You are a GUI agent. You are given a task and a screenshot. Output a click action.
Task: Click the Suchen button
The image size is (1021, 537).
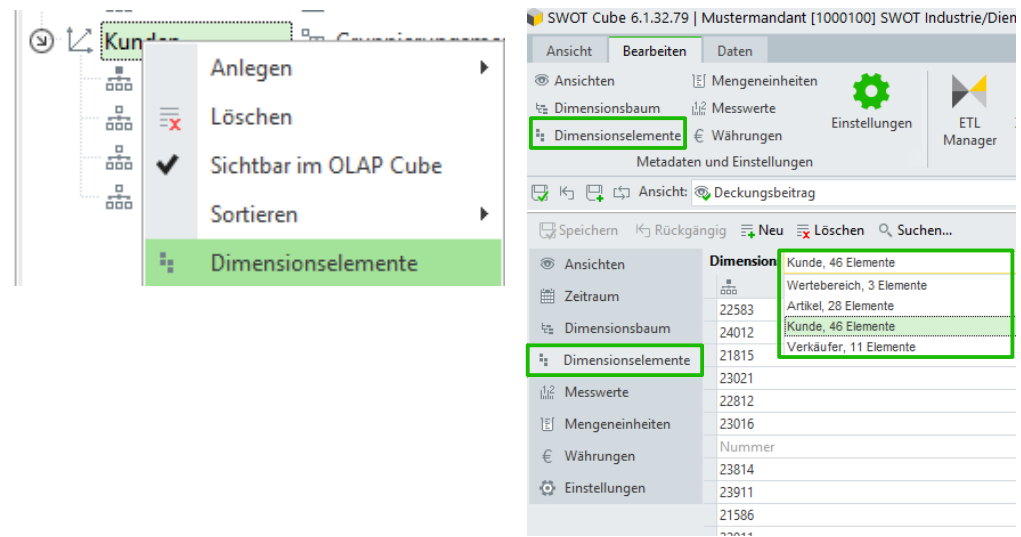click(x=914, y=230)
